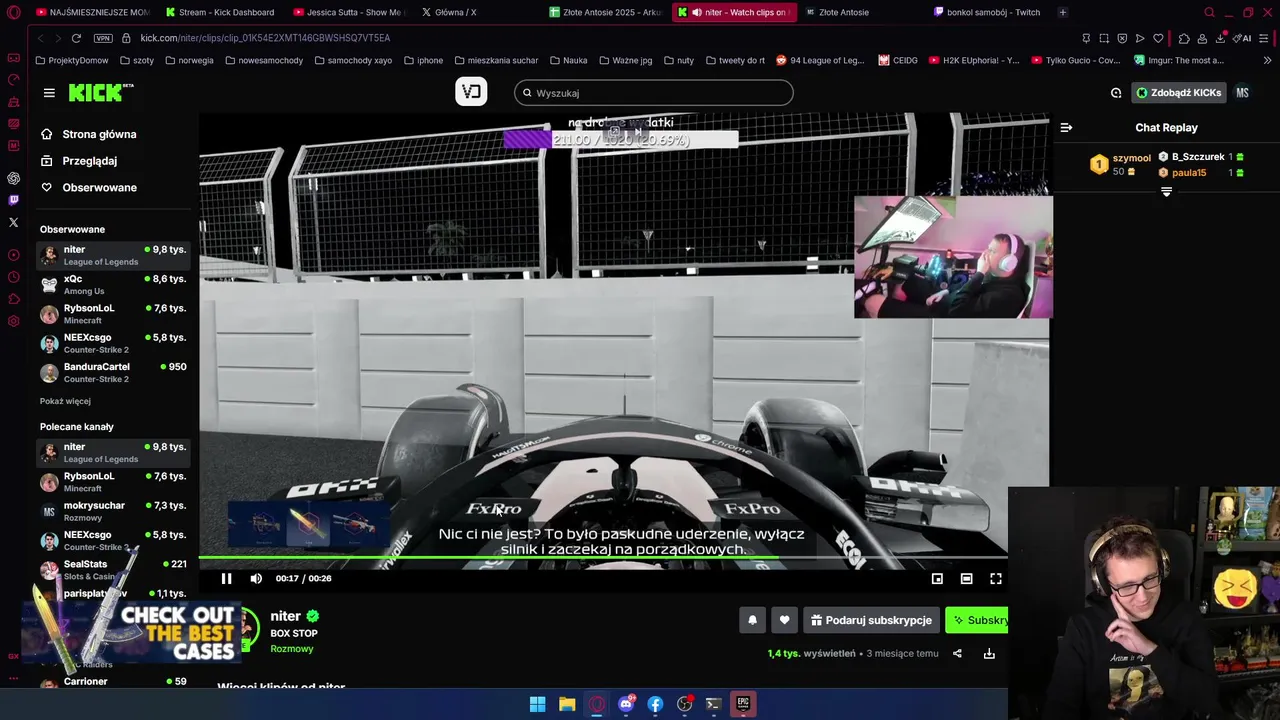Toggle the VPN badge in address bar
This screenshot has height=720, width=1280.
click(103, 38)
